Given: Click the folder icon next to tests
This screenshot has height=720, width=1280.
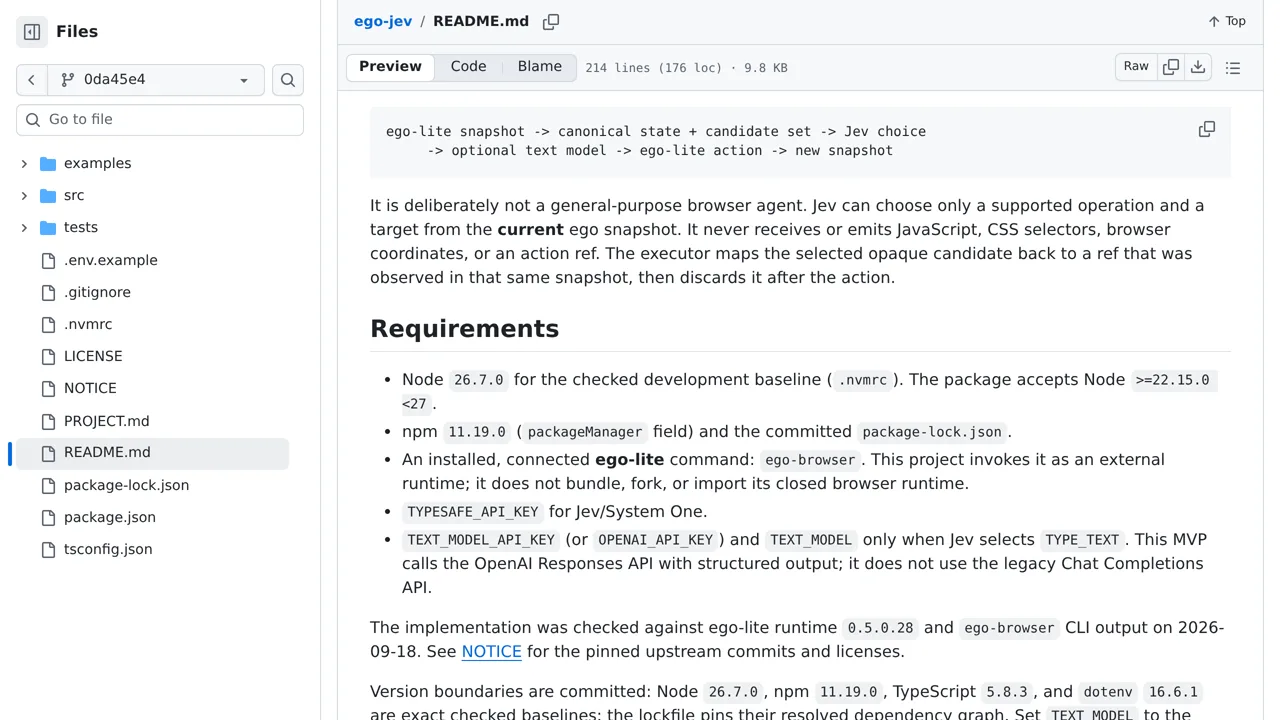Looking at the screenshot, I should pyautogui.click(x=48, y=228).
